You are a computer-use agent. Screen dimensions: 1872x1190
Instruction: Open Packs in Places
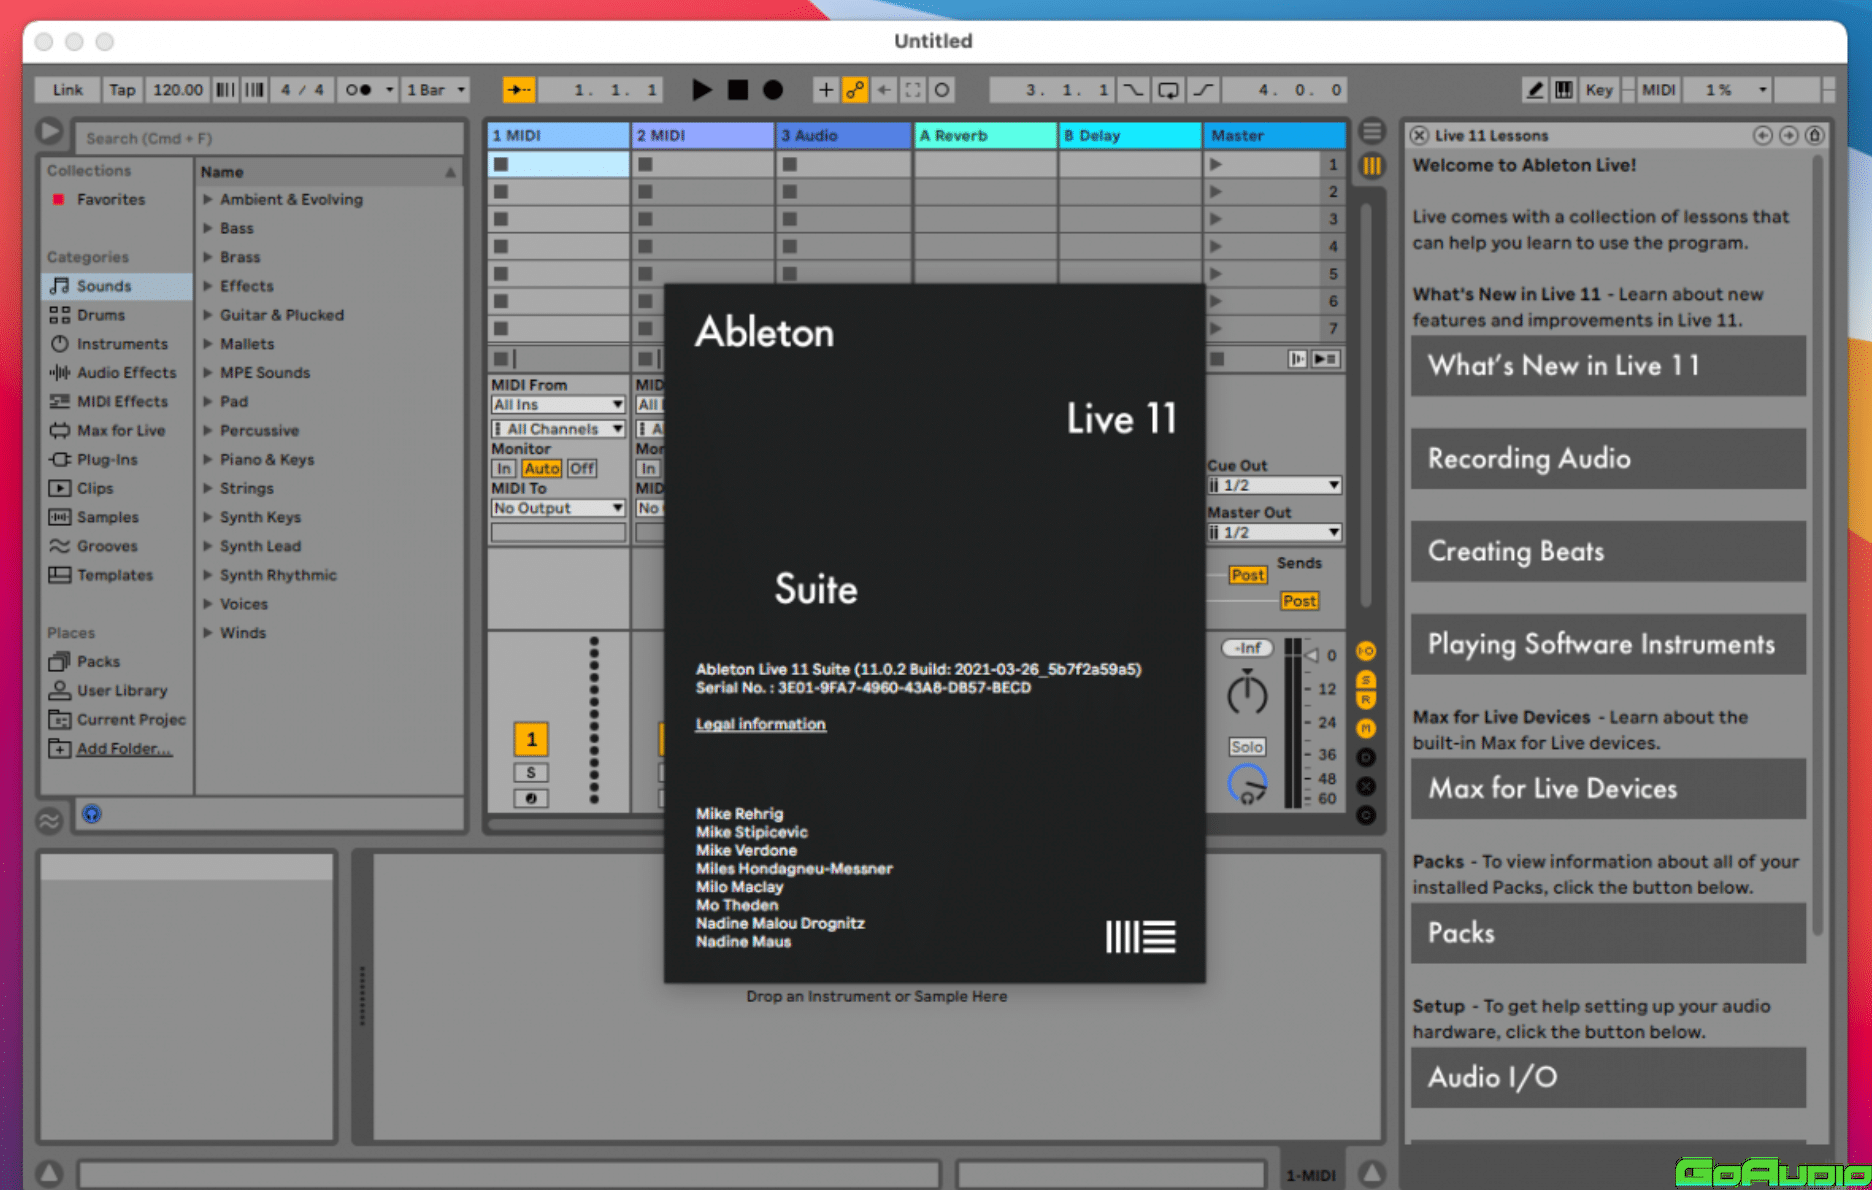[x=98, y=662]
